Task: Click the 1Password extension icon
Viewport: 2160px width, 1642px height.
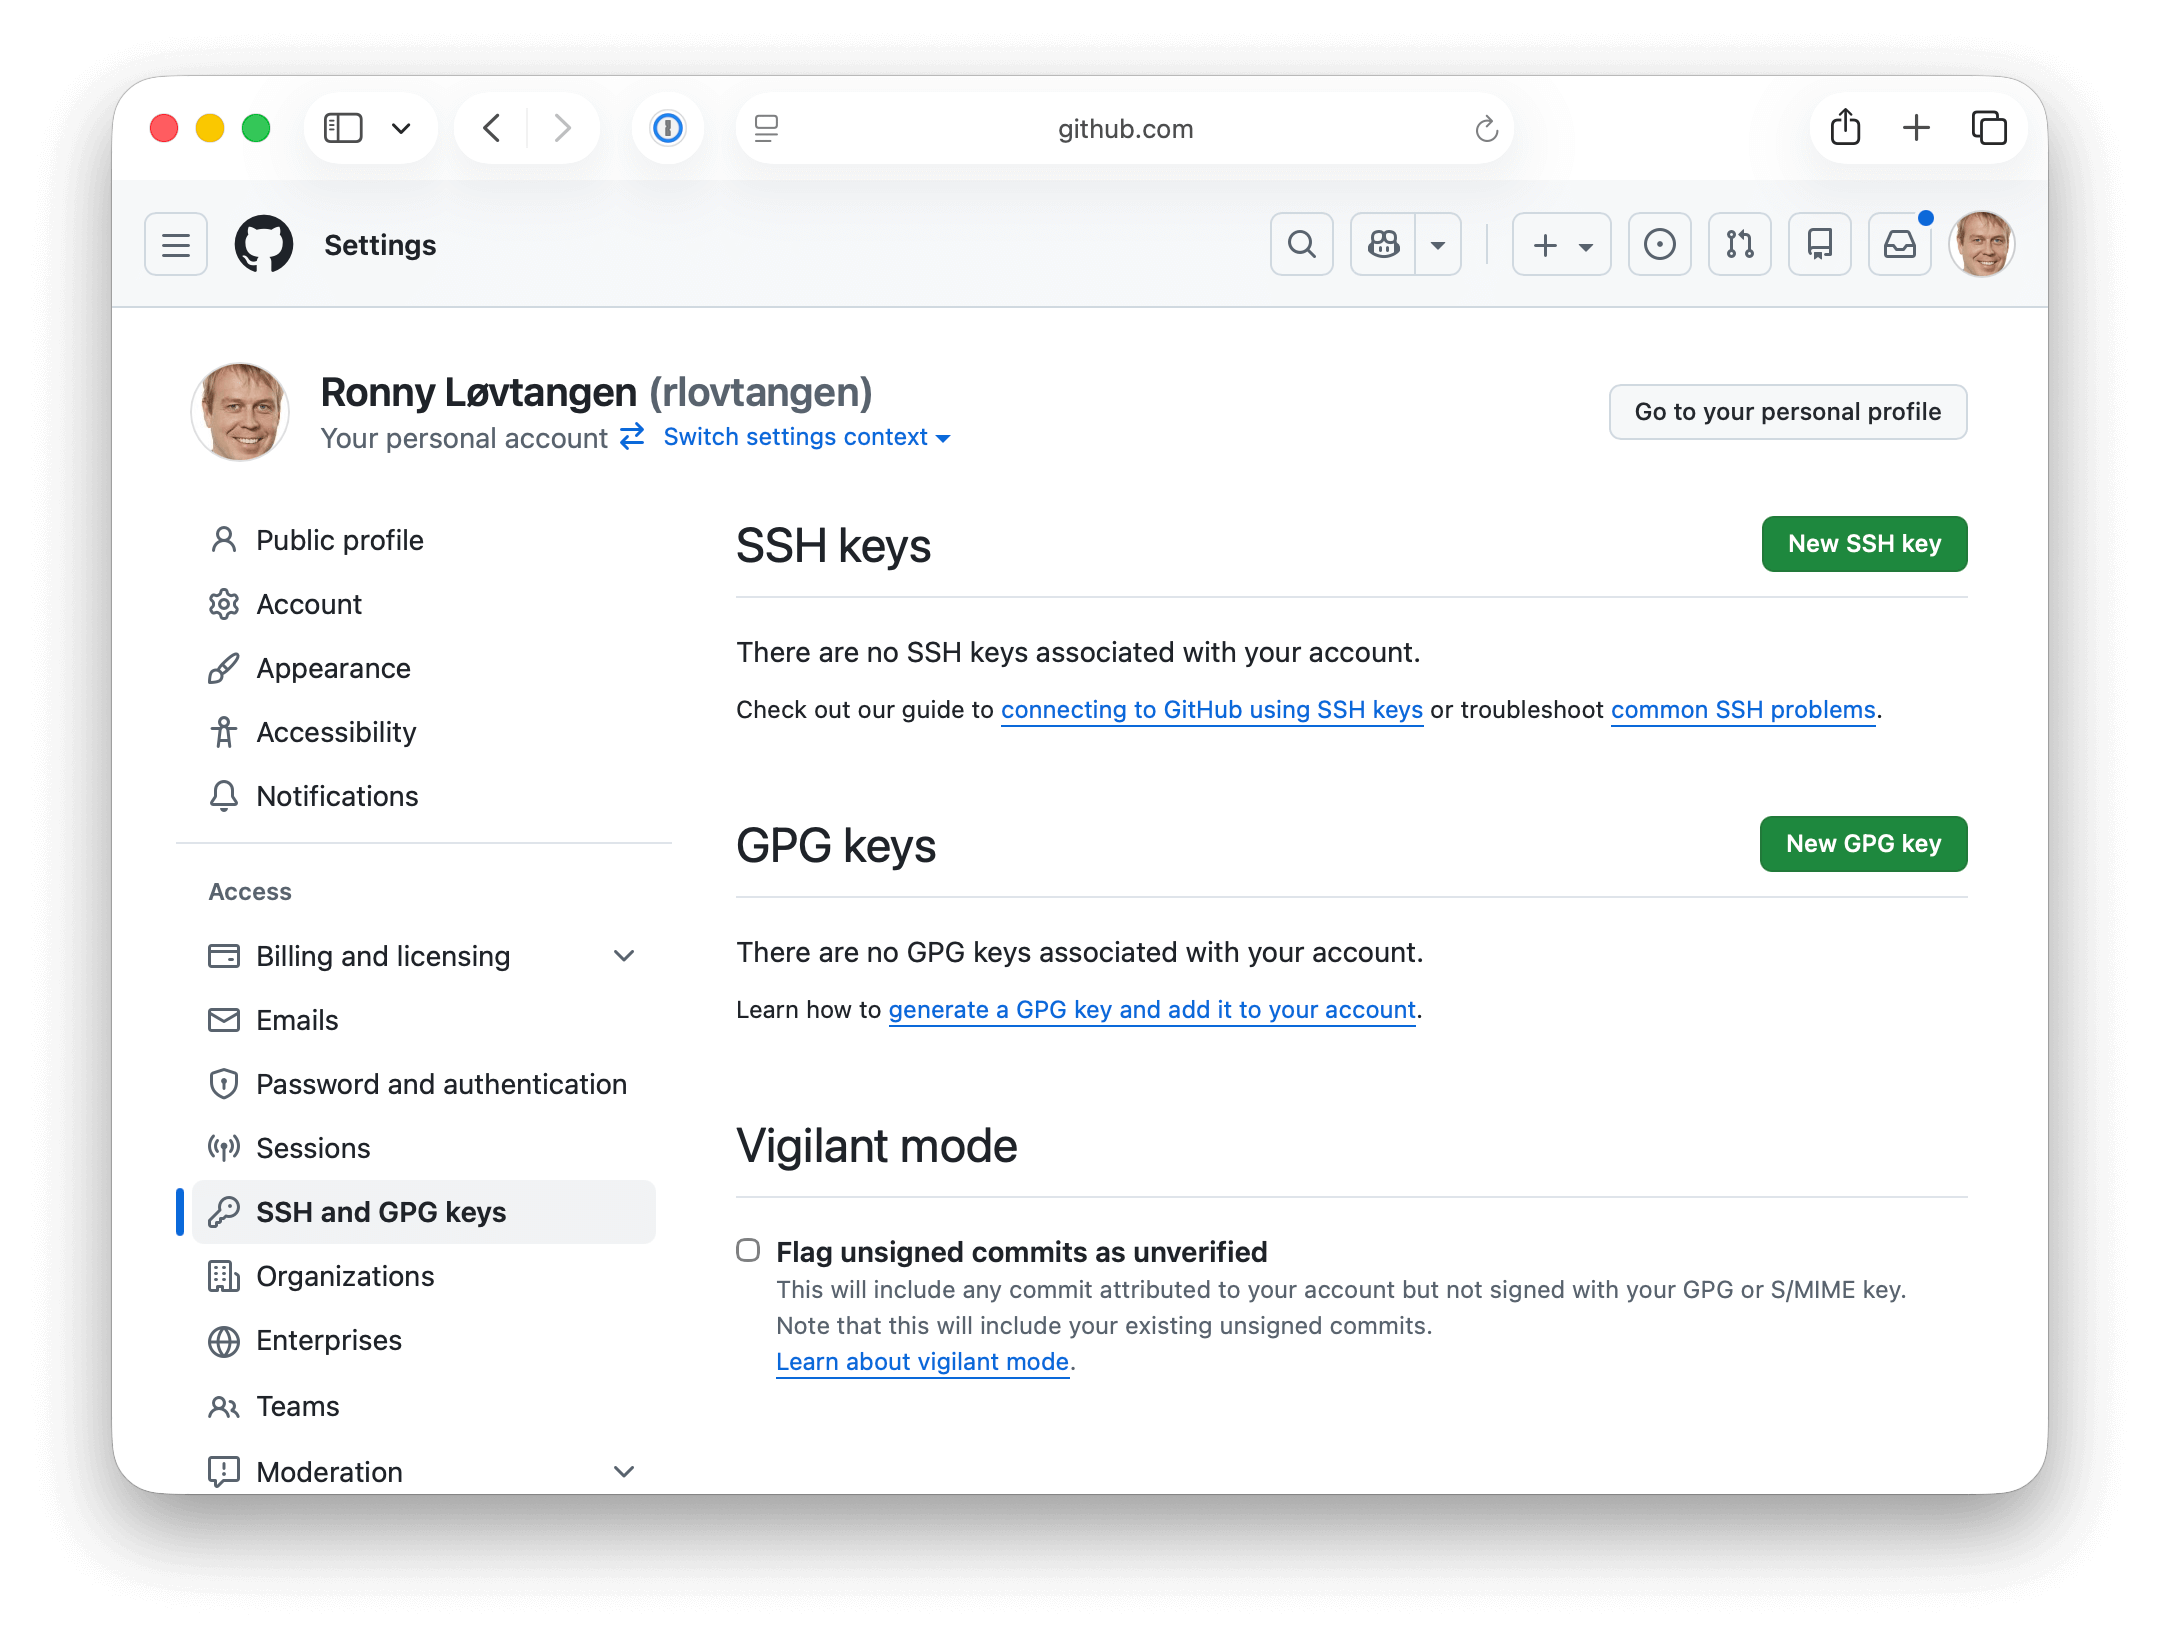Action: 667,128
